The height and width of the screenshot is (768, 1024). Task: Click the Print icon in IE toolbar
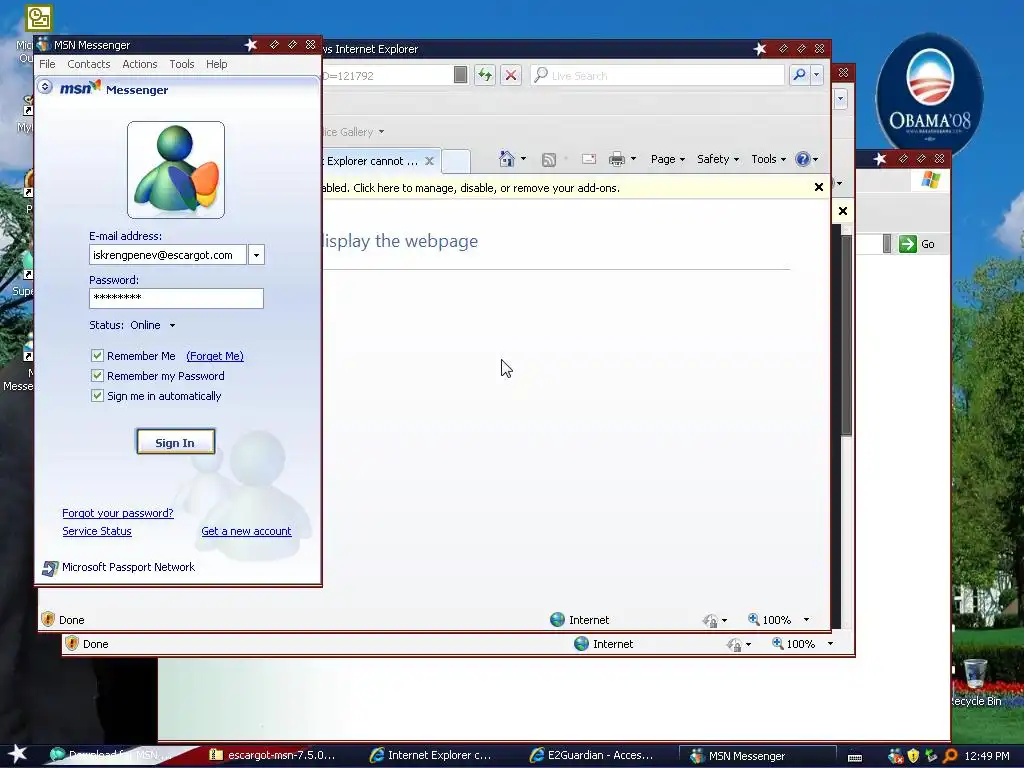[x=616, y=159]
